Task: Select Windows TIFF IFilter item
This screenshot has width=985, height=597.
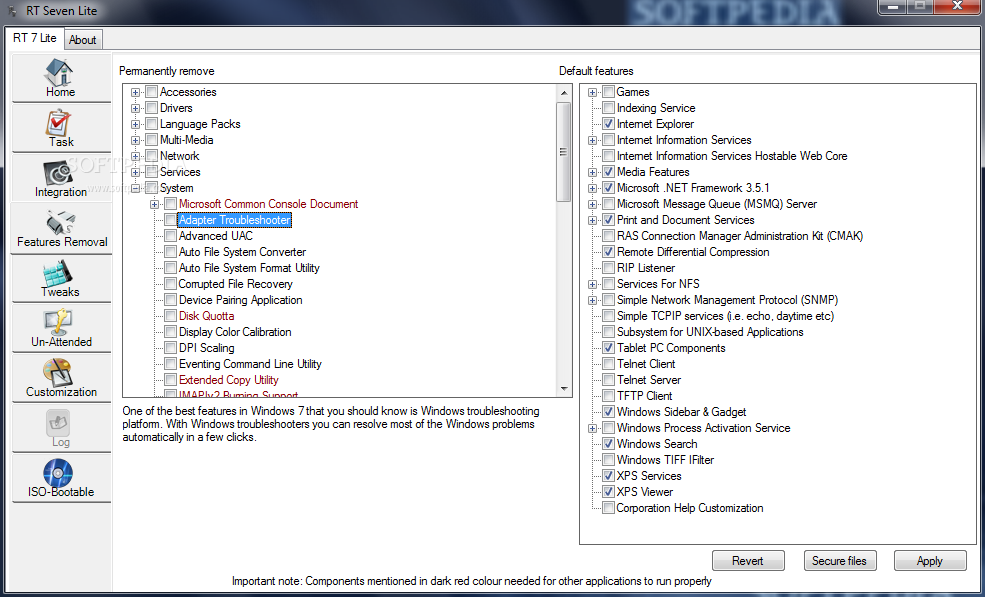Action: tap(665, 460)
